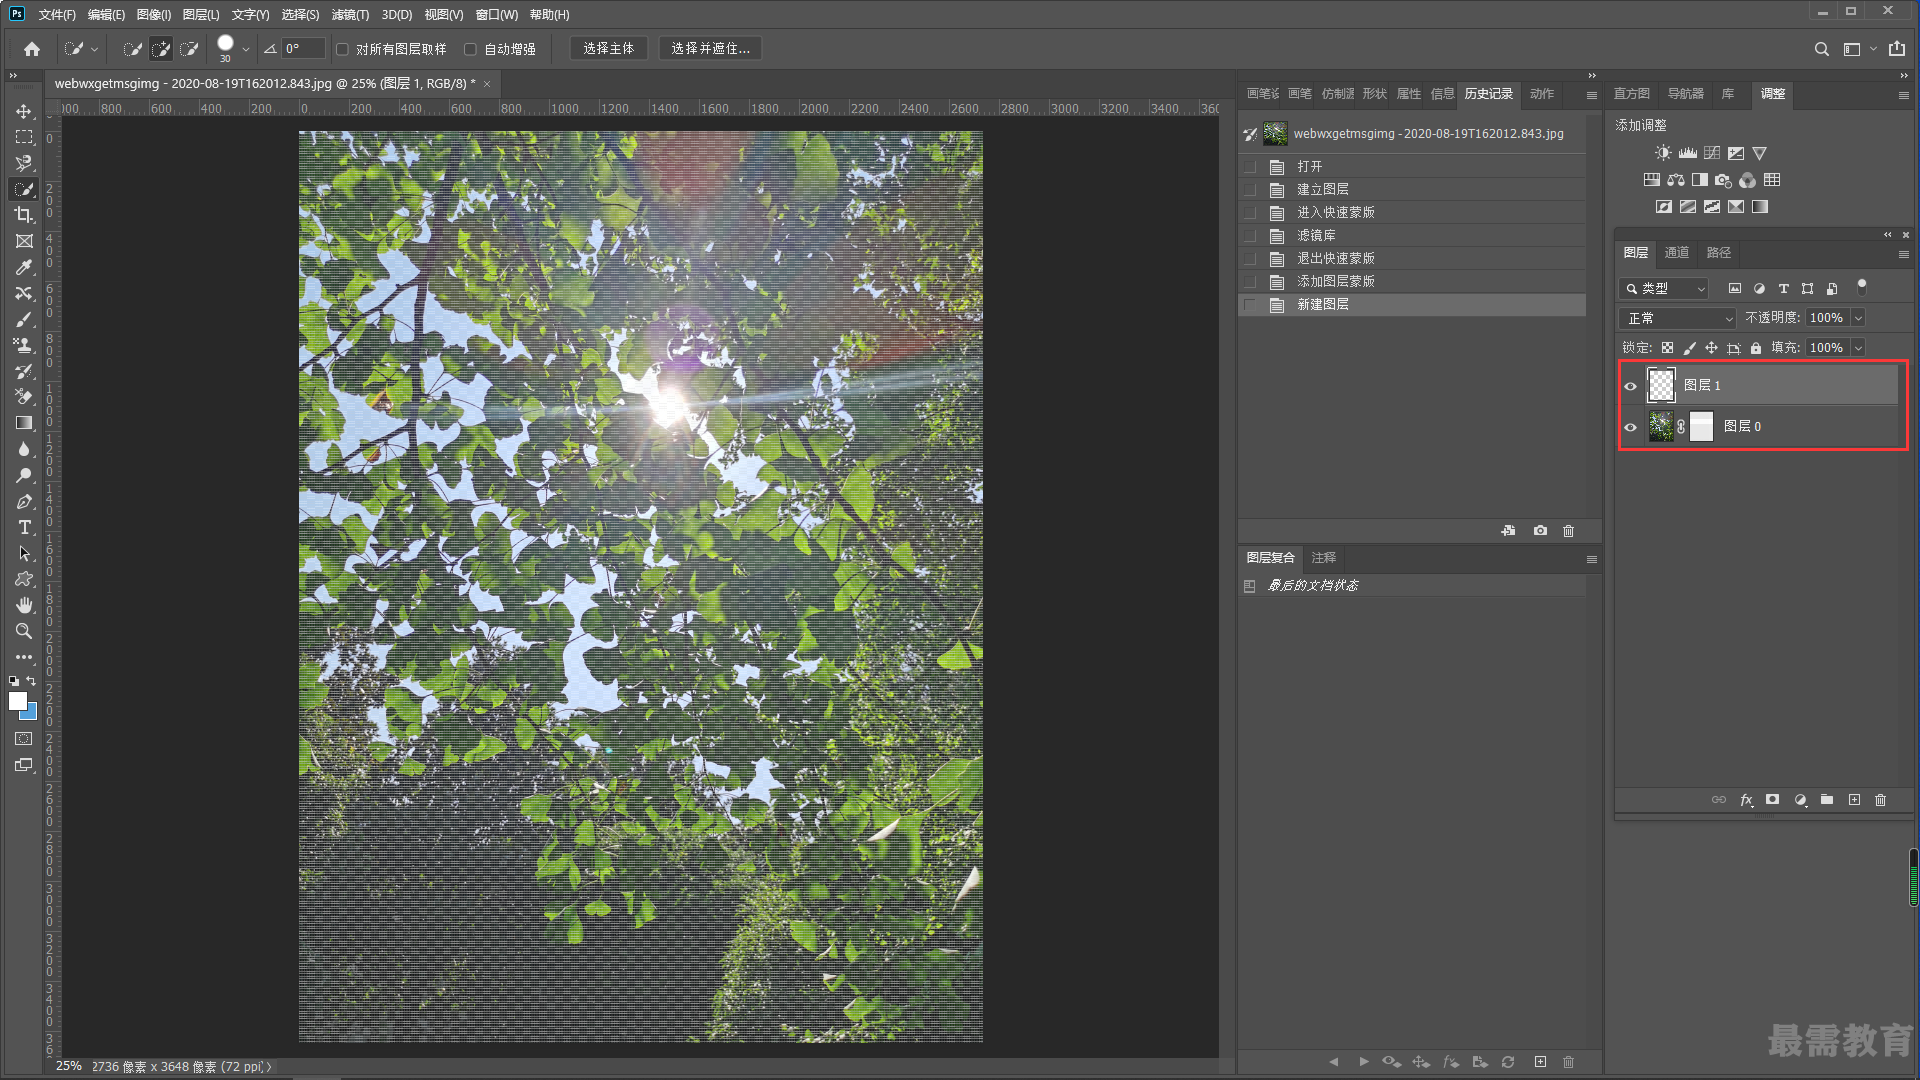
Task: Choose Add to selection brush mode
Action: pos(160,48)
